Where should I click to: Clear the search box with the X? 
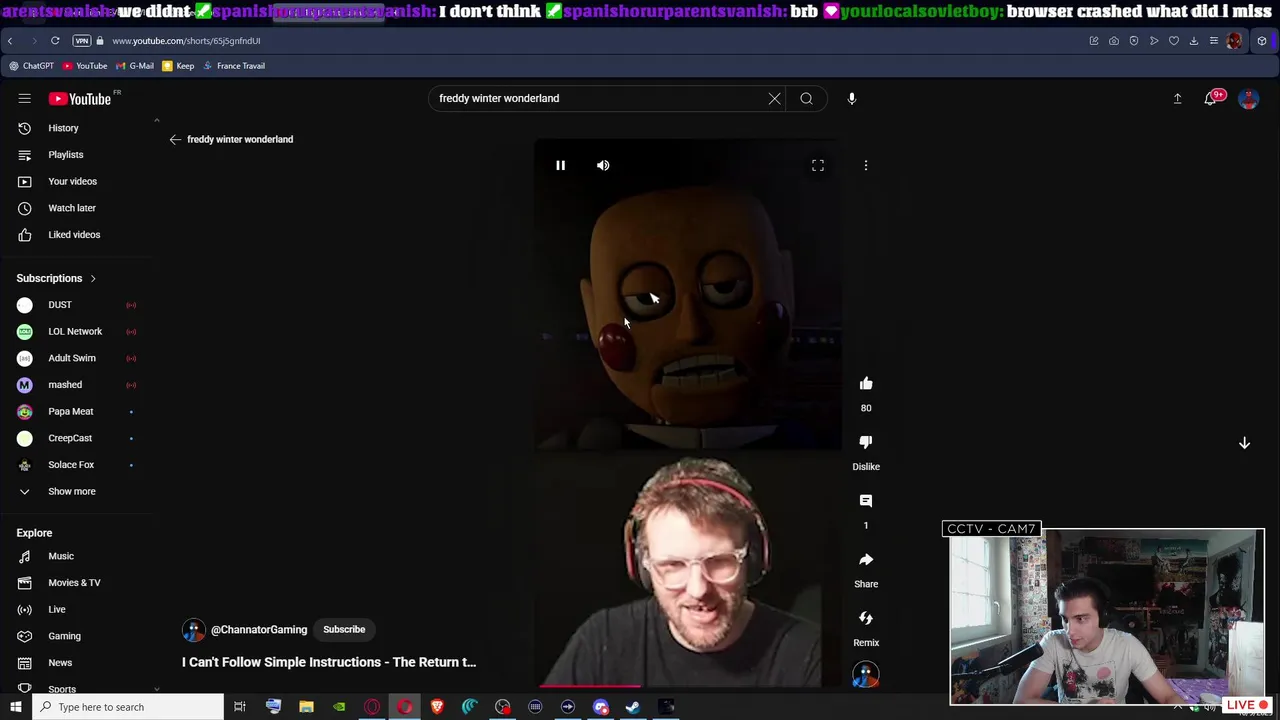tap(774, 98)
